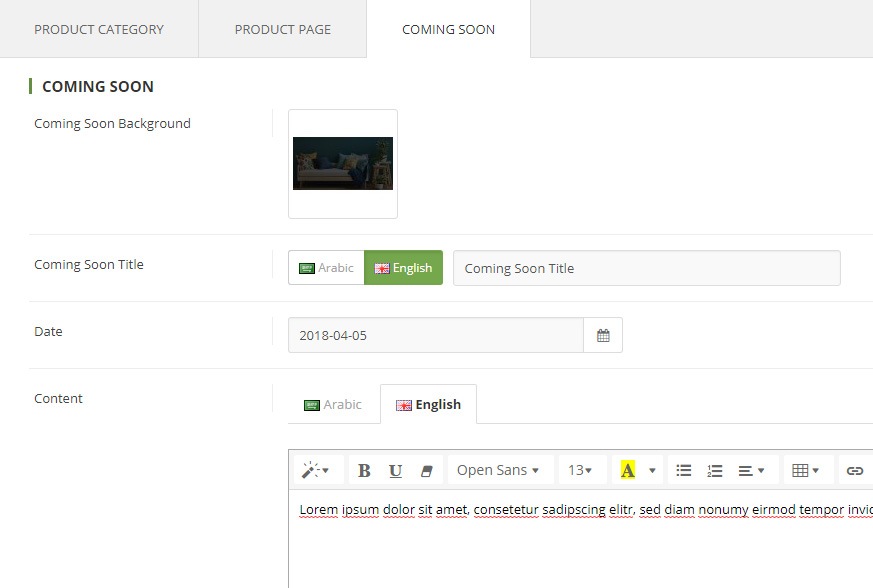The width and height of the screenshot is (873, 588).
Task: Click the insert link icon
Action: tap(855, 471)
